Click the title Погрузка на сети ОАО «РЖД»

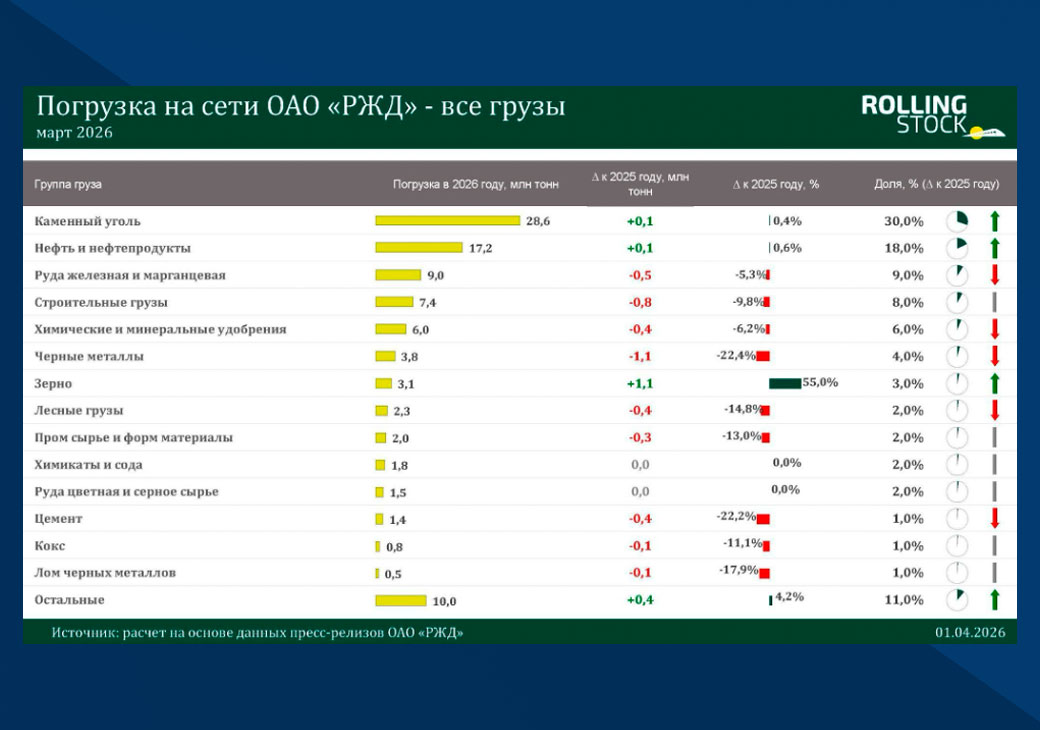[x=300, y=106]
